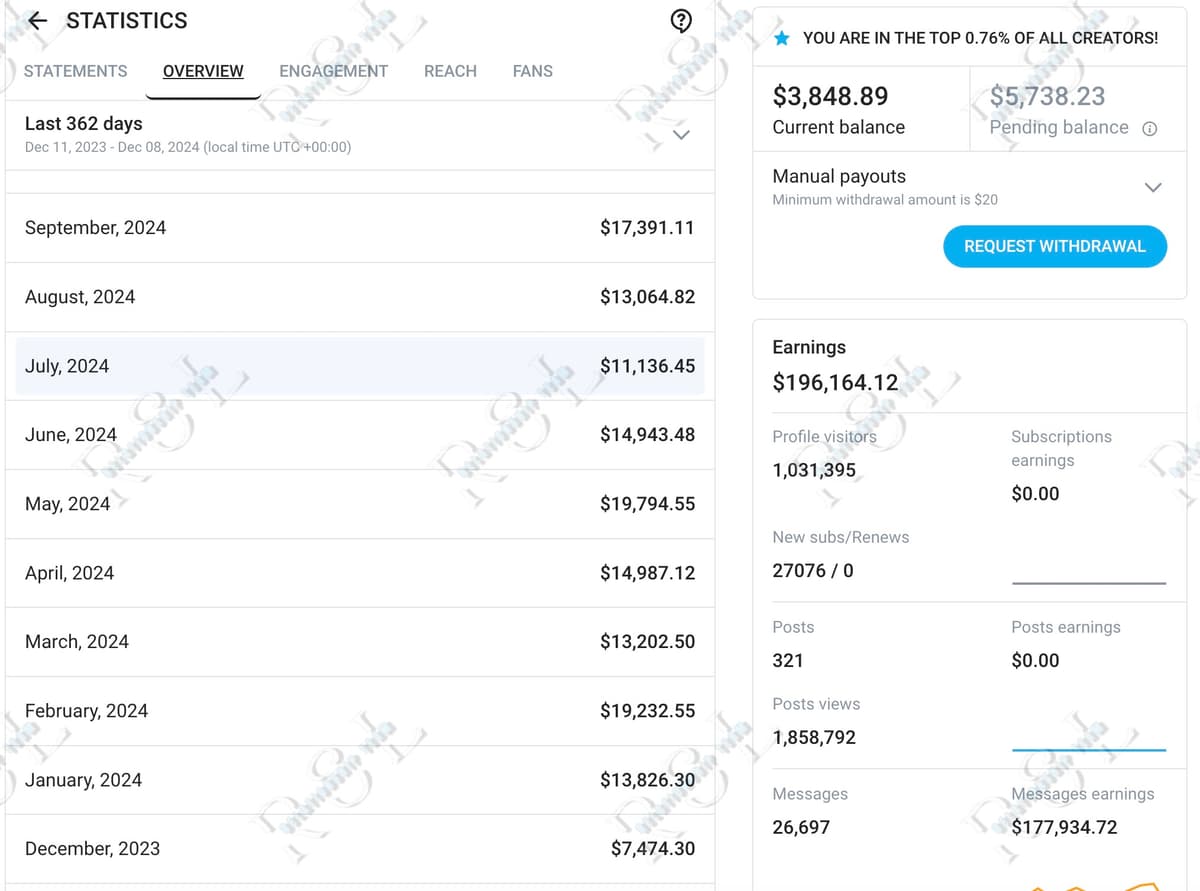Click the Posts views statistic

(814, 737)
